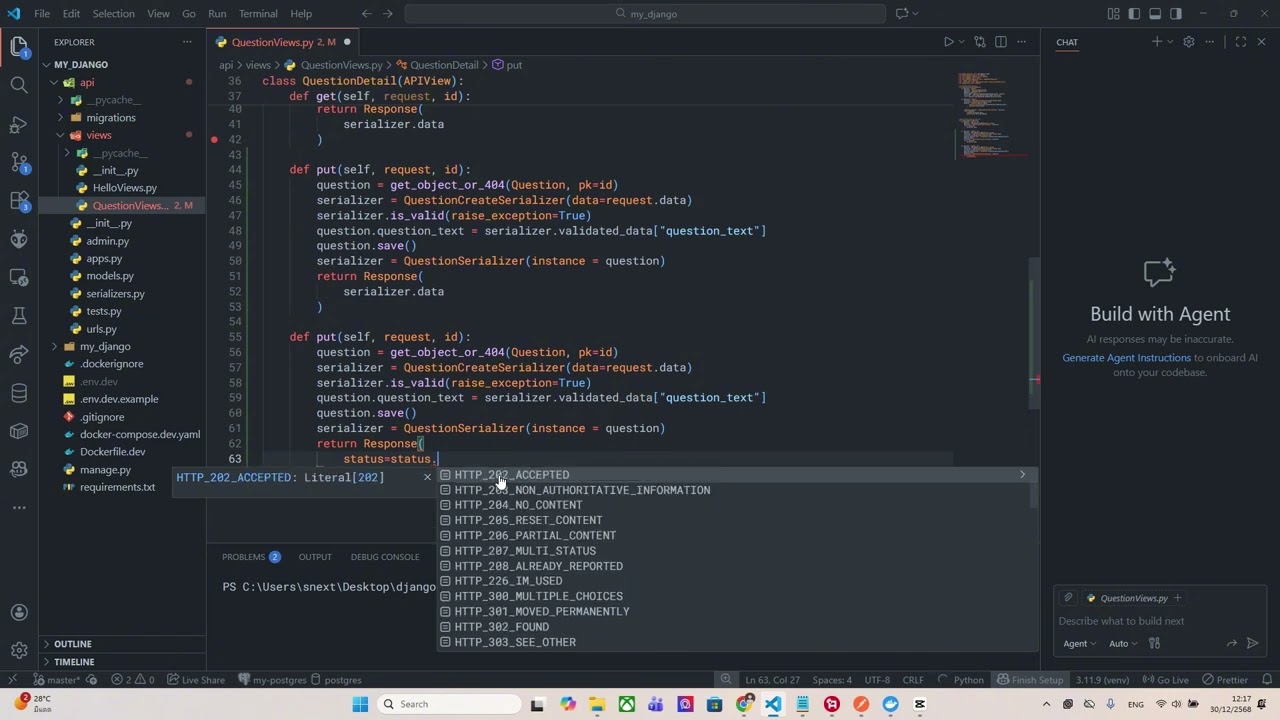Open the Source Control view
The image size is (1280, 720).
19,162
